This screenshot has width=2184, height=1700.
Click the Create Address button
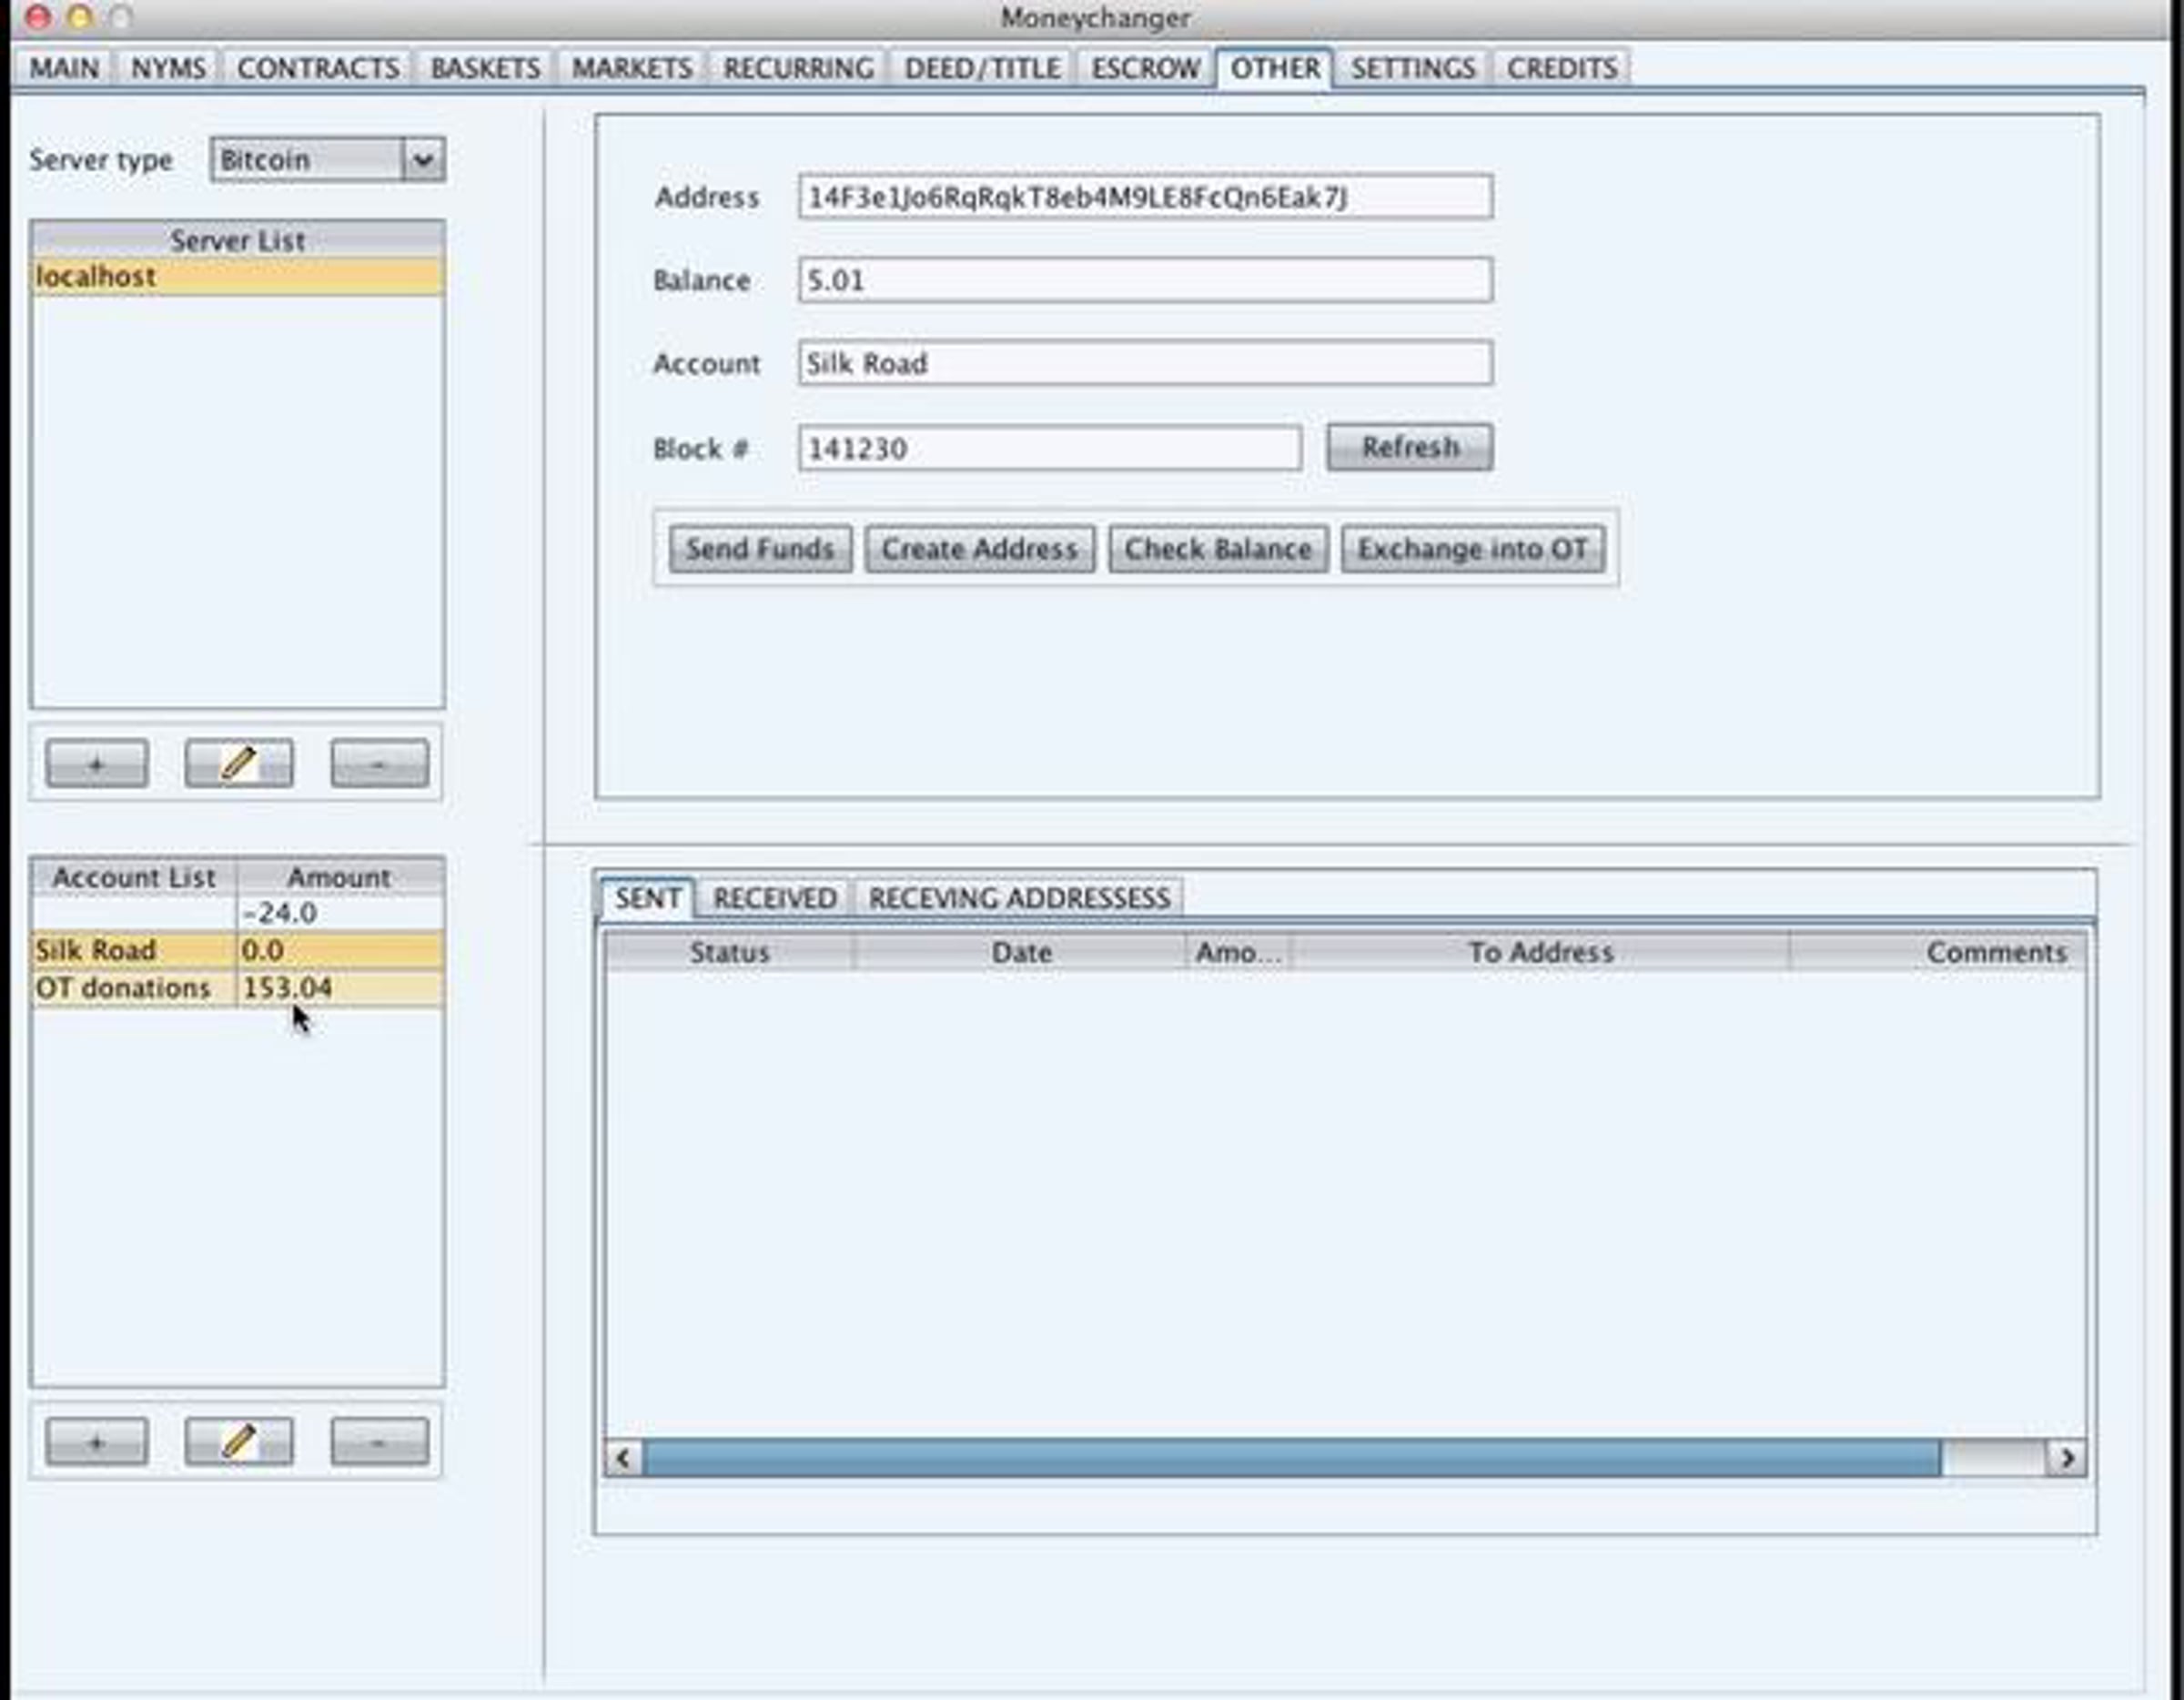coord(980,549)
